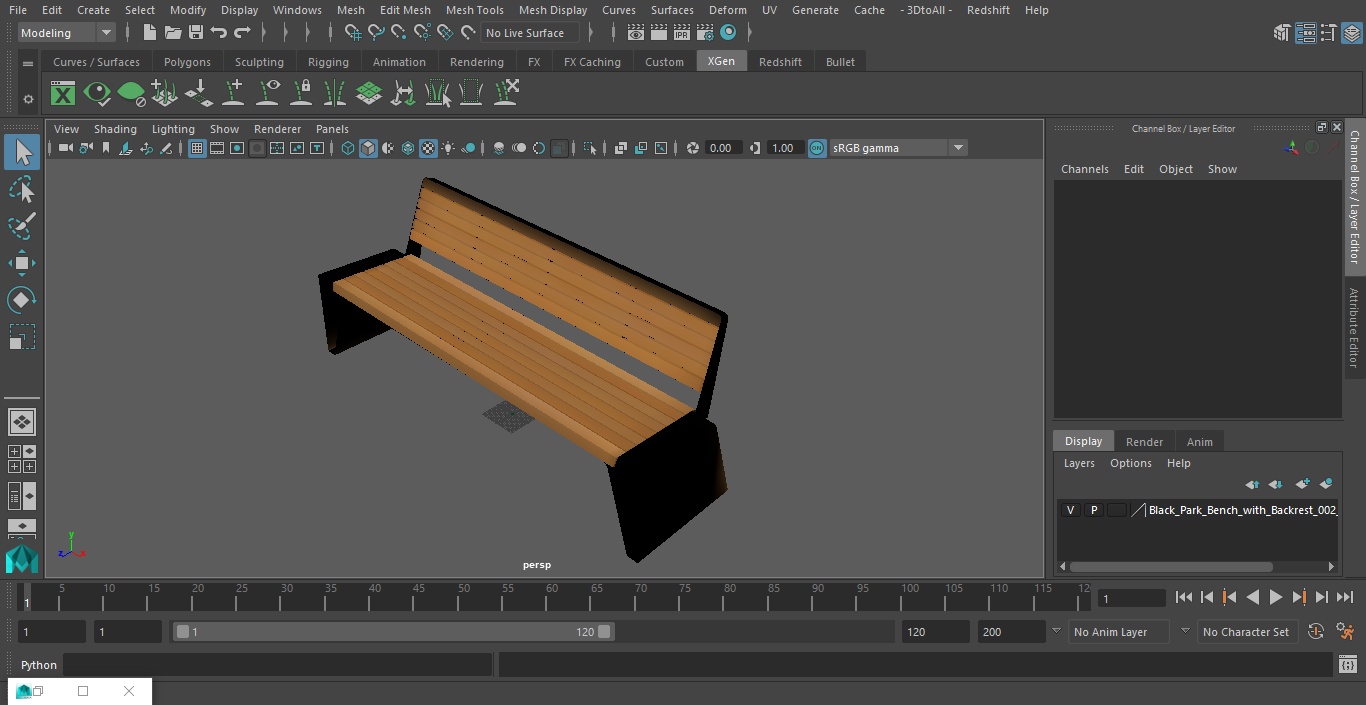Toggle the P playback box on bench layer
1366x705 pixels.
pyautogui.click(x=1093, y=510)
